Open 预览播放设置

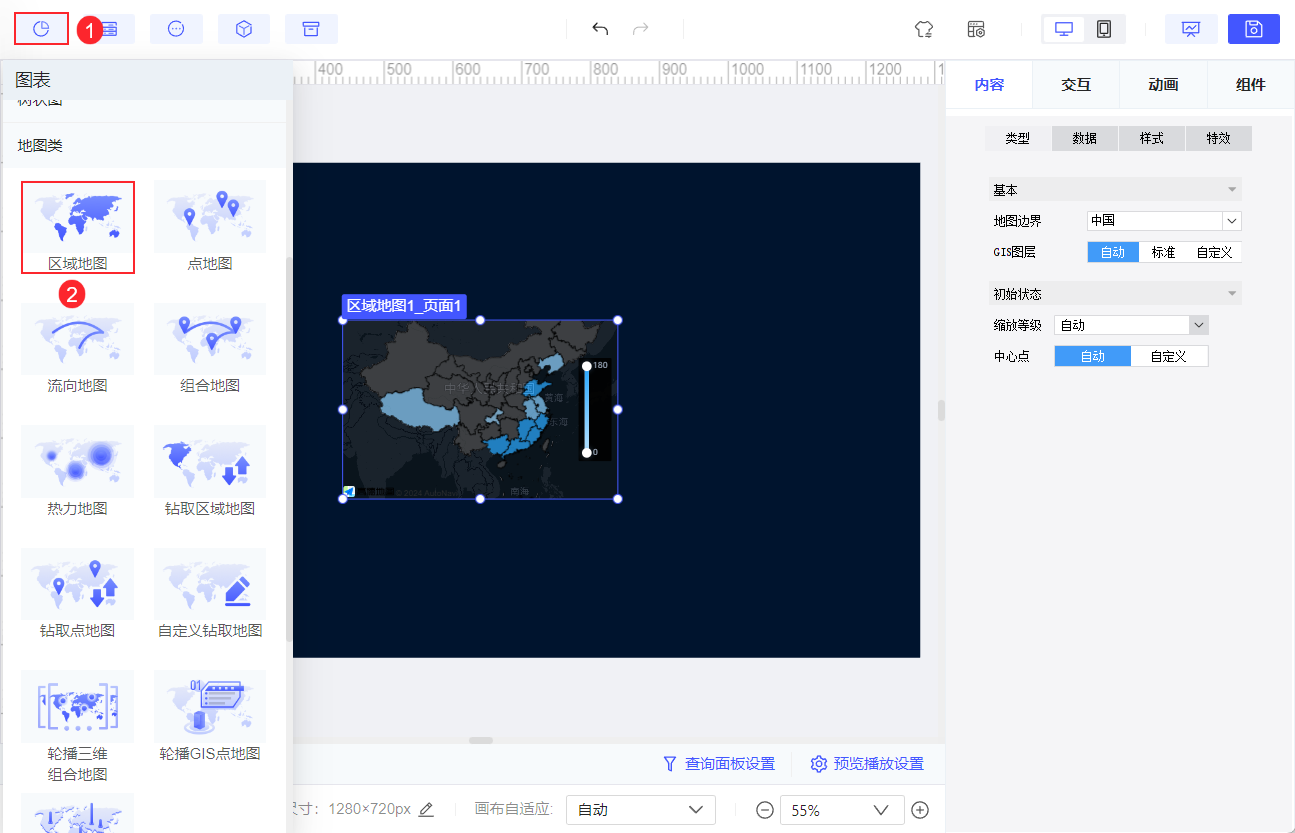coord(867,764)
